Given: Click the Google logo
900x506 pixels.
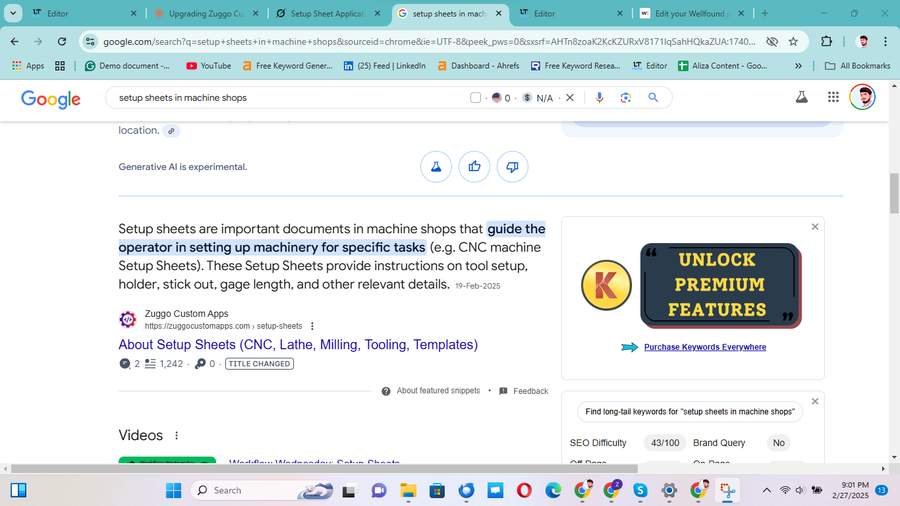Looking at the screenshot, I should [x=51, y=99].
